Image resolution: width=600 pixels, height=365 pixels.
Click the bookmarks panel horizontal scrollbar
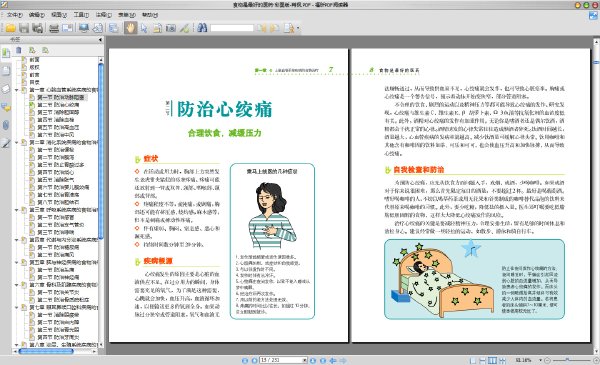(x=46, y=351)
